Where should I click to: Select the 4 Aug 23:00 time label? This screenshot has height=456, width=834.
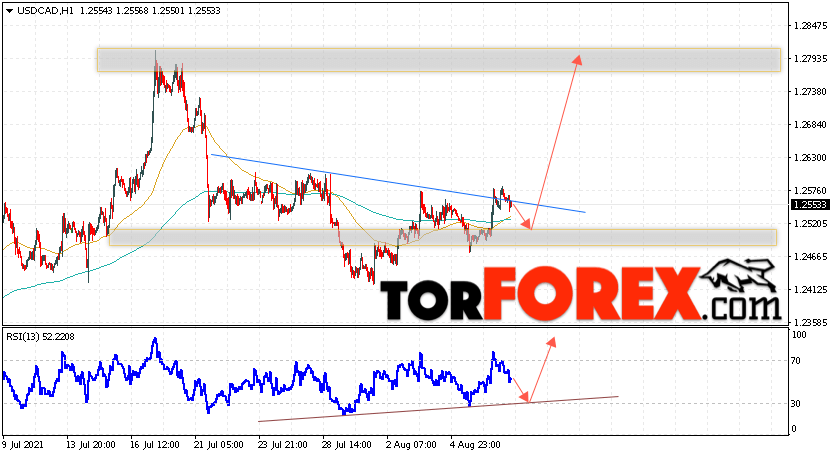[474, 445]
